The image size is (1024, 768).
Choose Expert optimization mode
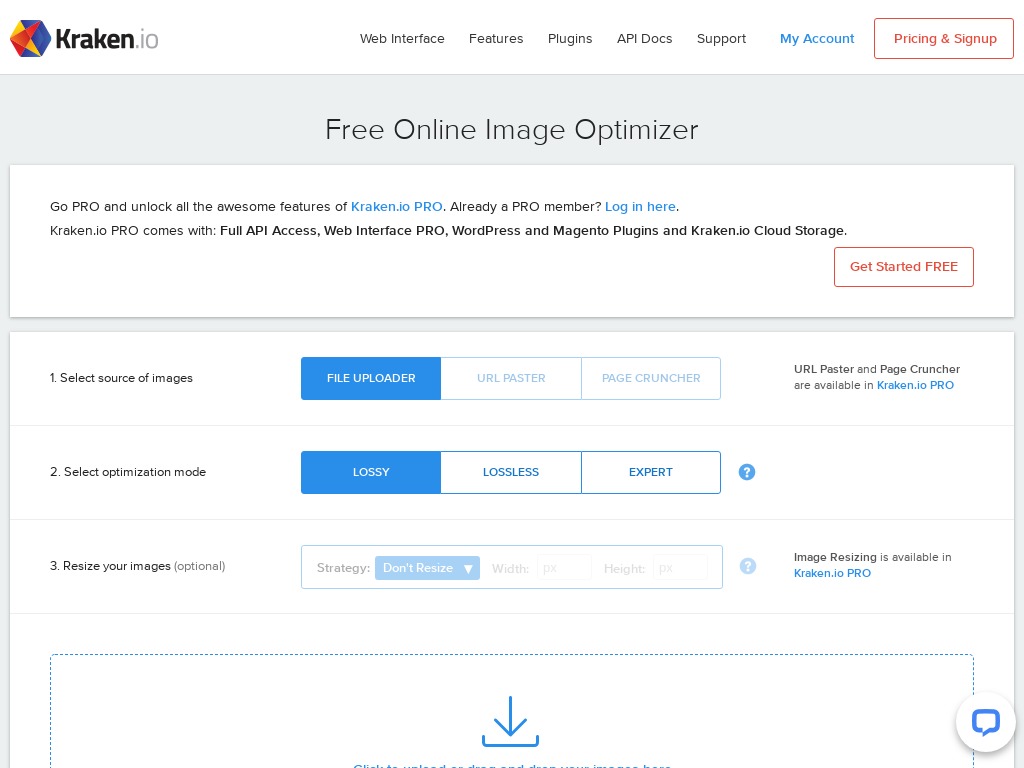coord(651,472)
